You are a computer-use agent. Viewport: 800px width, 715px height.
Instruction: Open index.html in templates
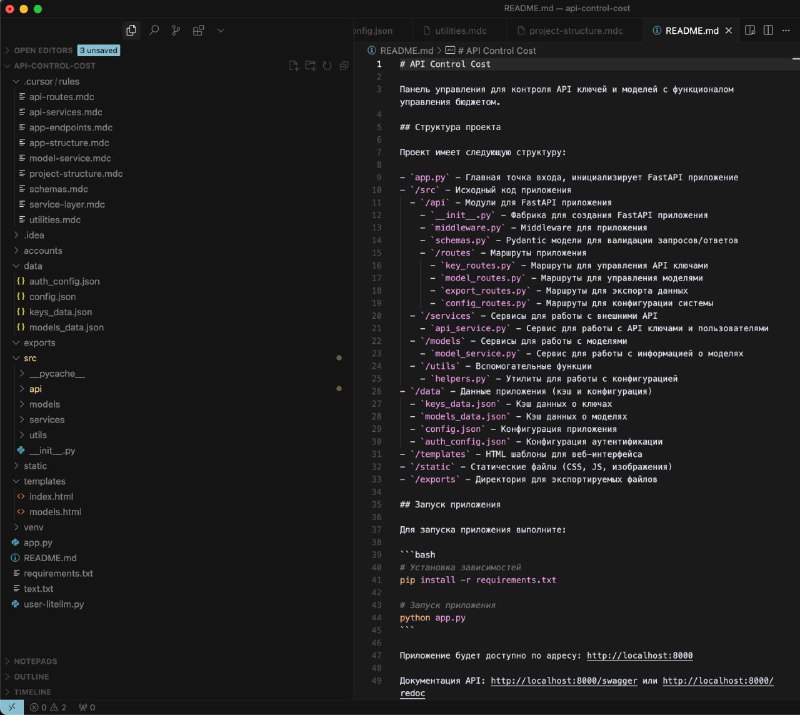51,497
